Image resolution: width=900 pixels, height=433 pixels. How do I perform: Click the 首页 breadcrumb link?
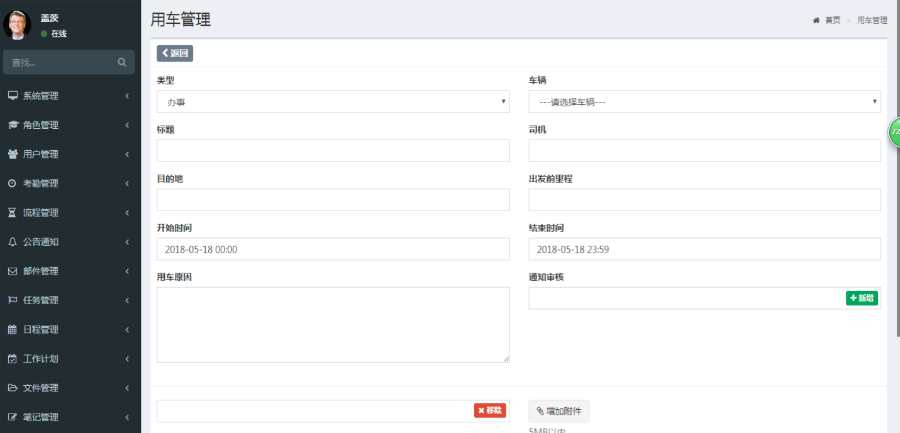(831, 20)
